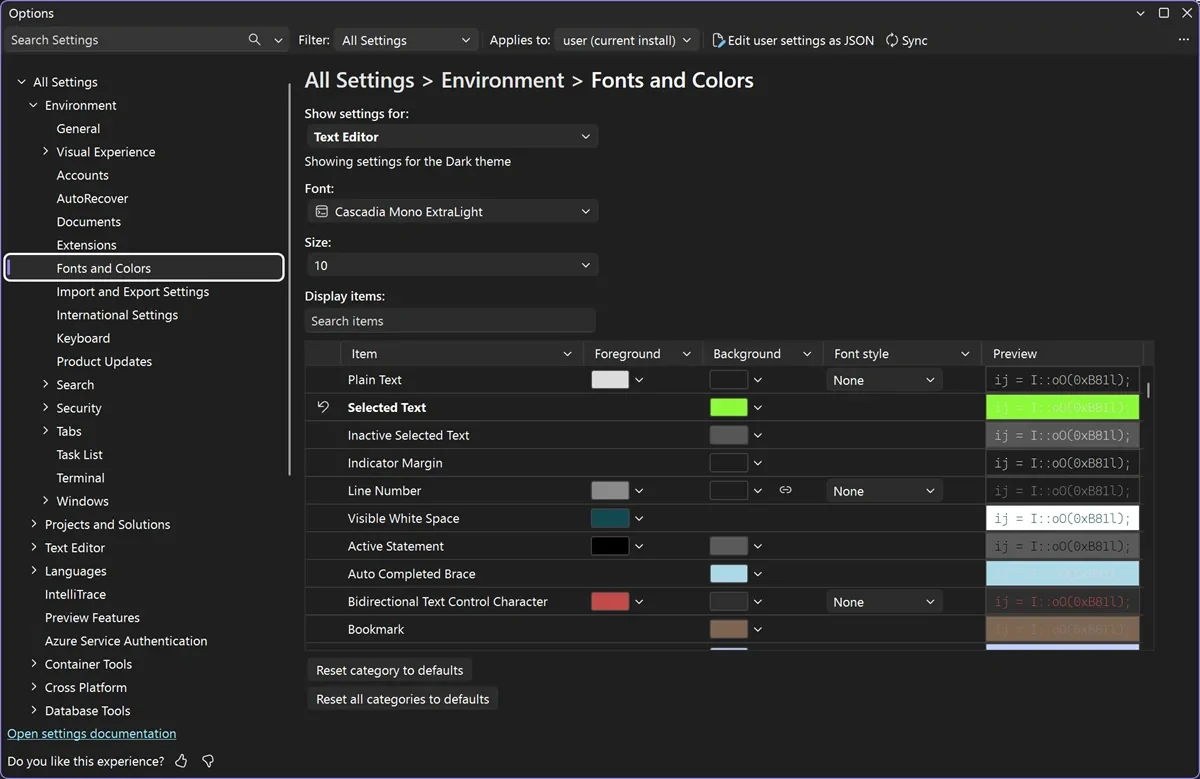Click the Search items display filter field
1200x779 pixels.
pyautogui.click(x=450, y=321)
